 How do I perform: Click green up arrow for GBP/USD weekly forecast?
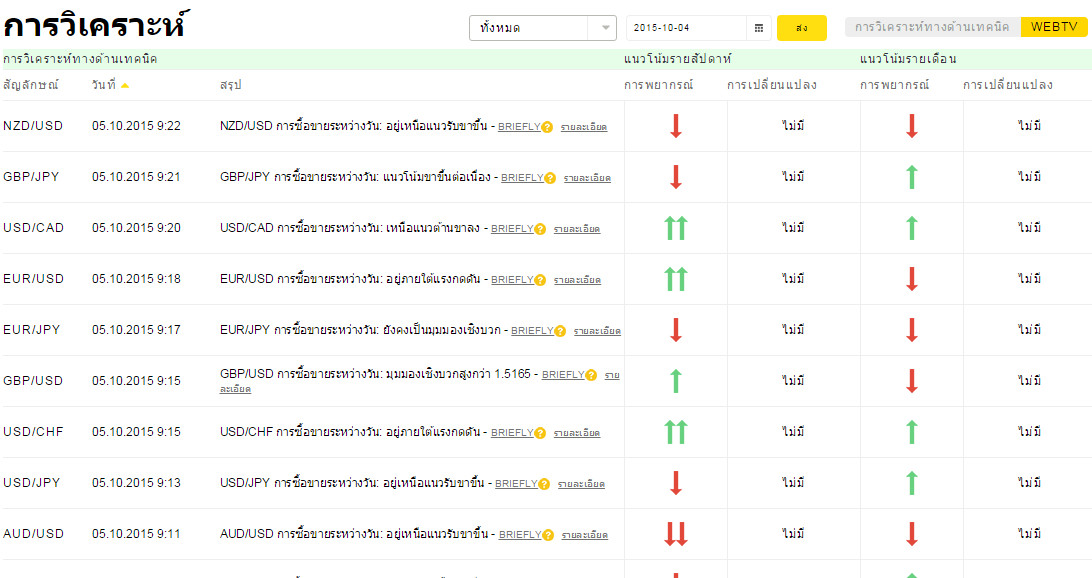pyautogui.click(x=676, y=381)
